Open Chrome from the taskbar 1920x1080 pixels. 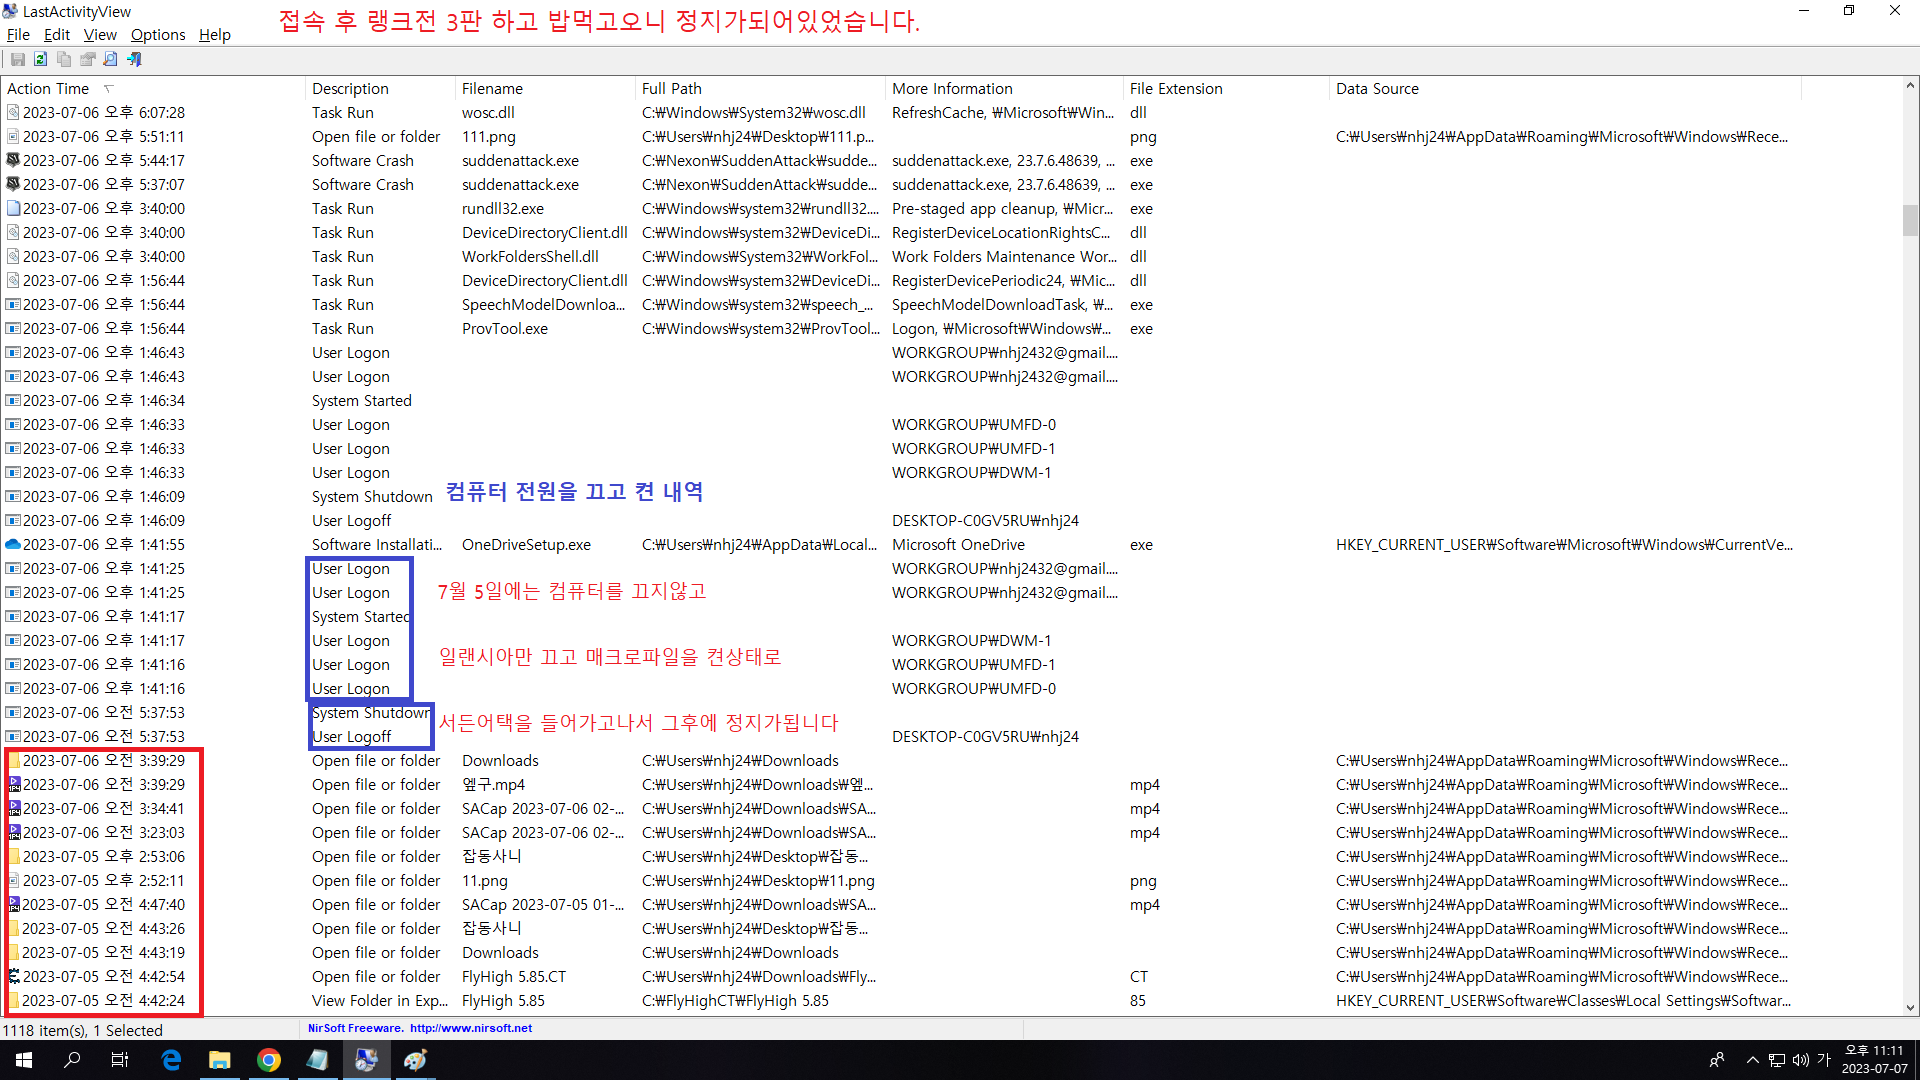point(268,1060)
